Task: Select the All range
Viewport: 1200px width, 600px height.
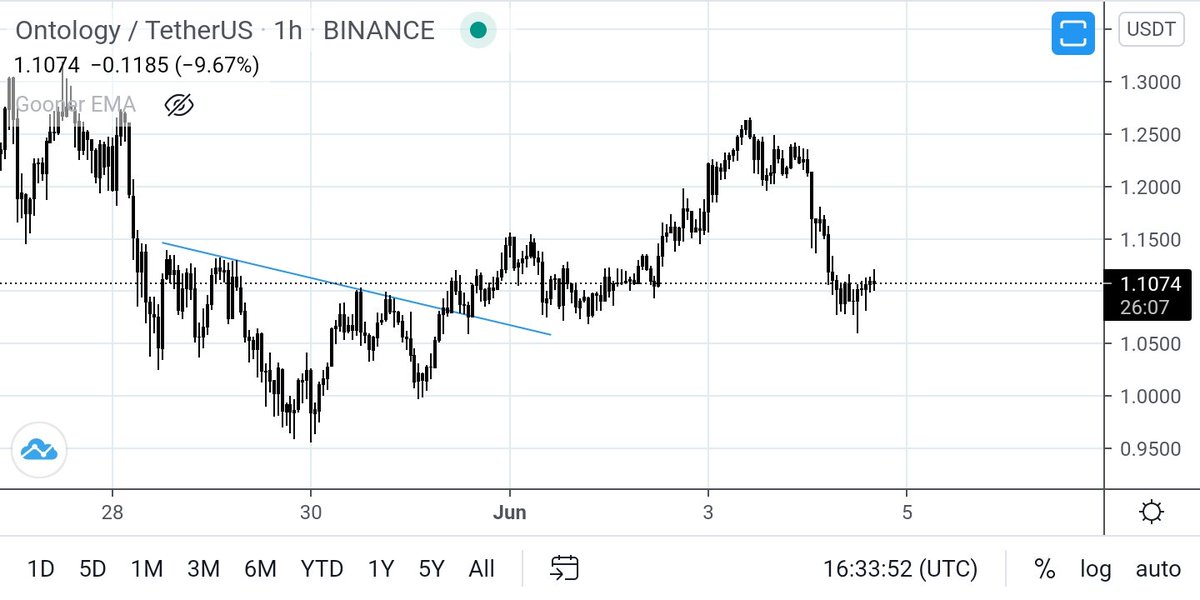Action: 481,568
